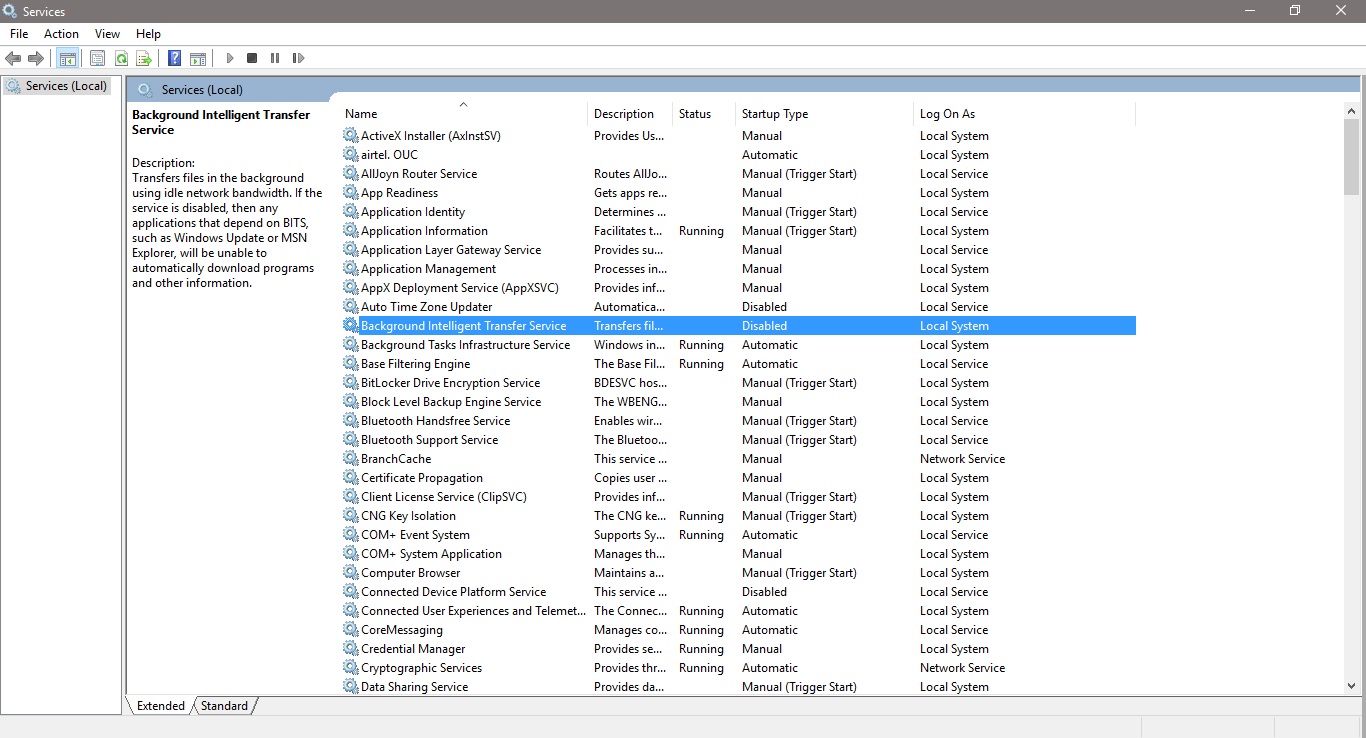
Task: Select Certificate Propagation service
Action: point(422,478)
